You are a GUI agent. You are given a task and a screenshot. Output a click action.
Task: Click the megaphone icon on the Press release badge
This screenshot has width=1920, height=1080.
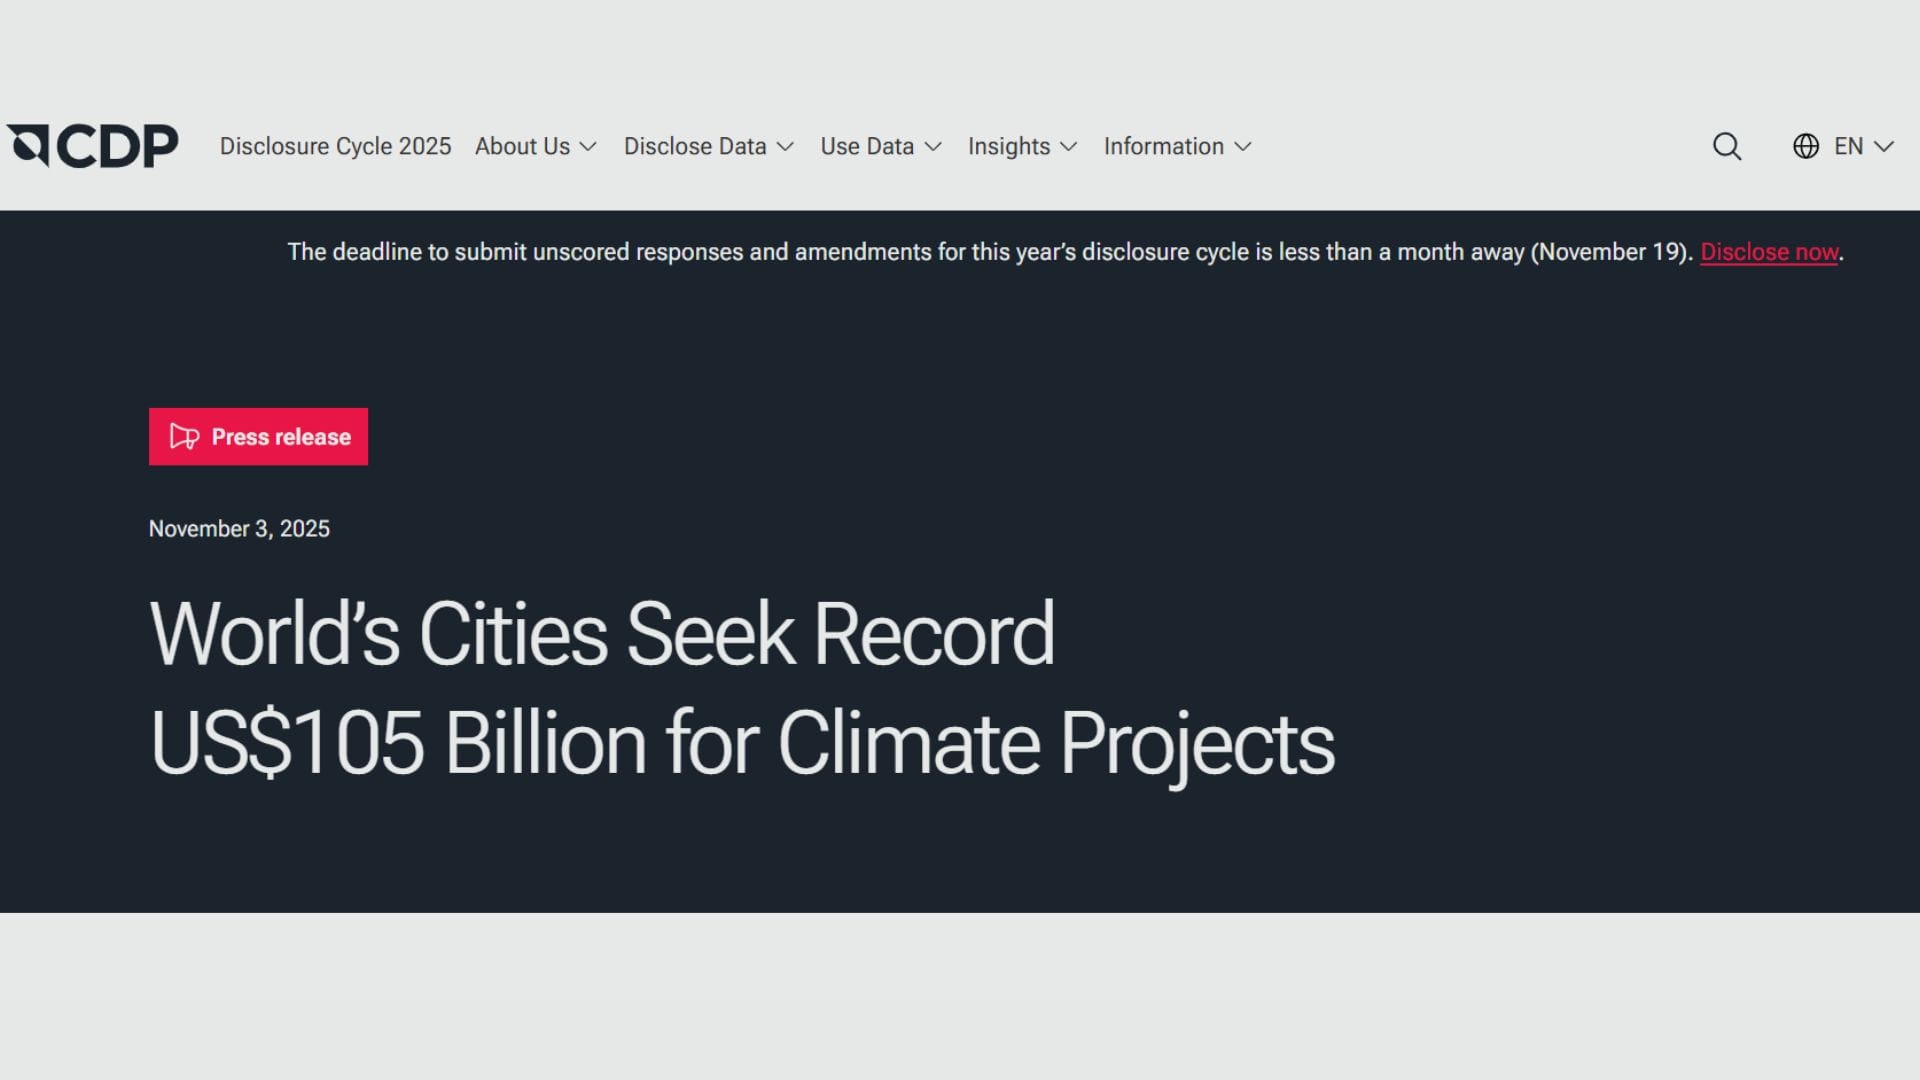coord(183,436)
